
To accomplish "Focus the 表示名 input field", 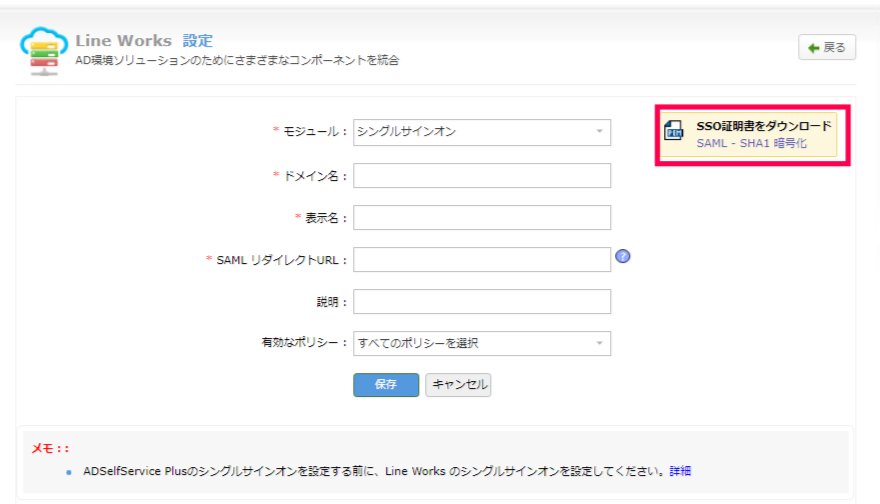I will [x=482, y=218].
